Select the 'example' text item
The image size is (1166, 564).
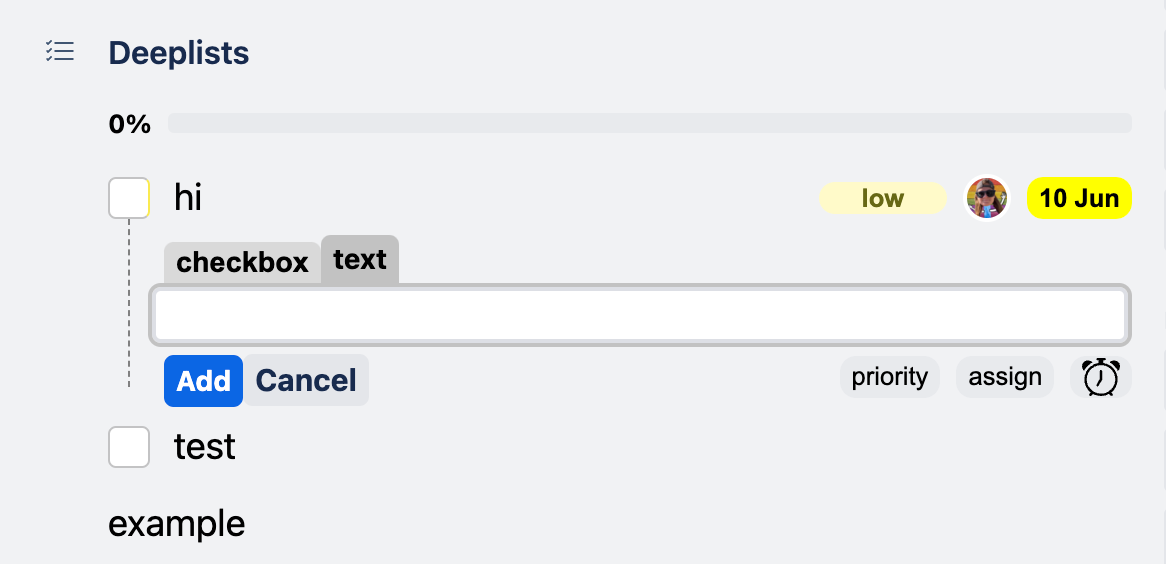pos(177,524)
